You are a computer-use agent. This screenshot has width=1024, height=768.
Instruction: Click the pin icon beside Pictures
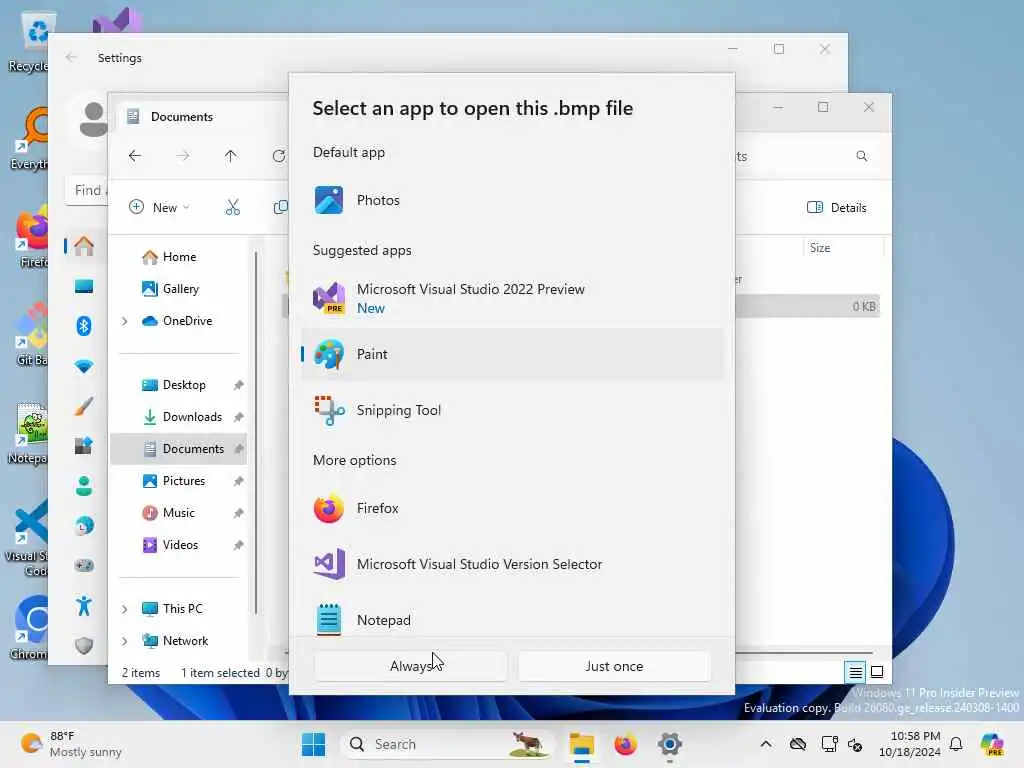click(238, 481)
